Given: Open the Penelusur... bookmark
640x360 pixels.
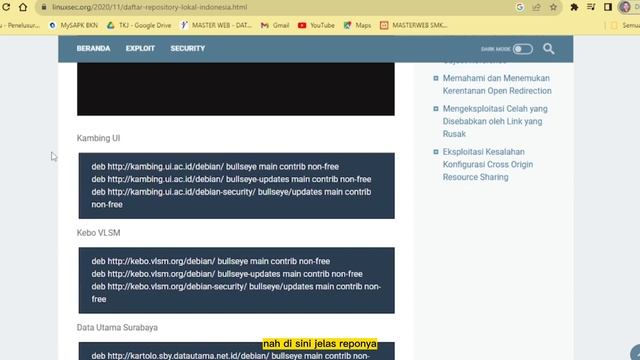Looking at the screenshot, I should click(x=20, y=25).
